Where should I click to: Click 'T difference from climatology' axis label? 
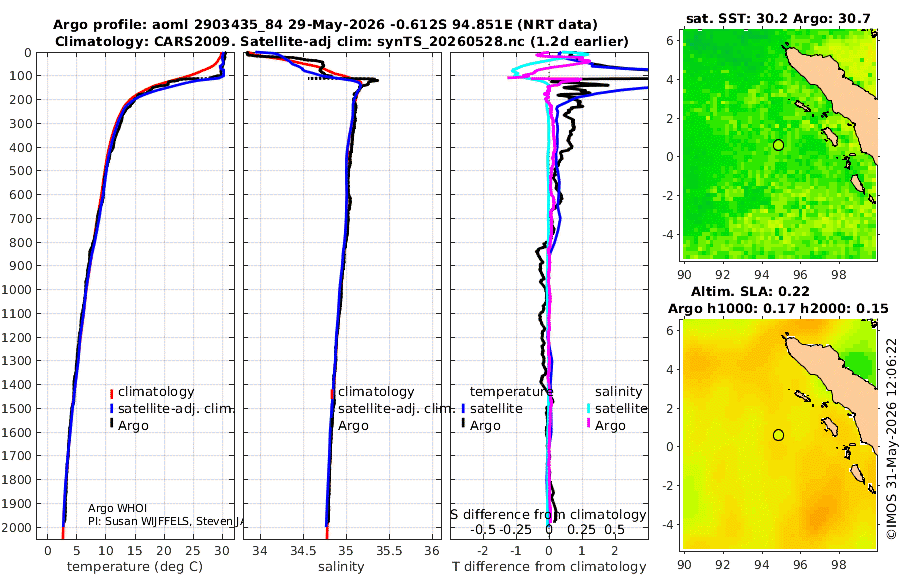pos(549,566)
